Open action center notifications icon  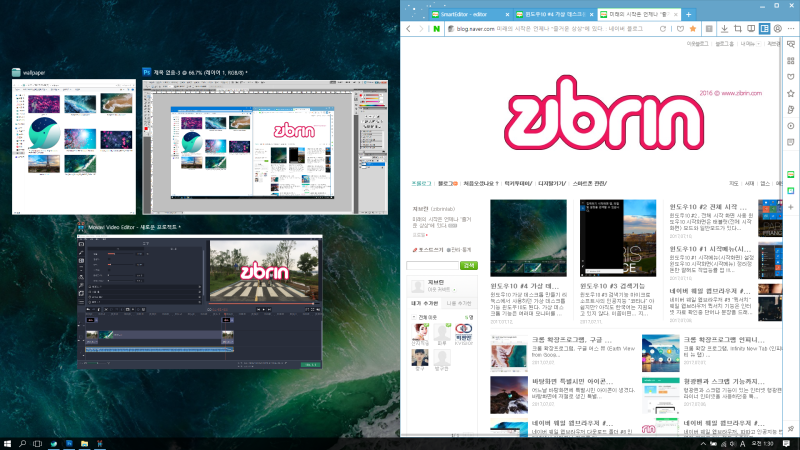click(x=787, y=444)
